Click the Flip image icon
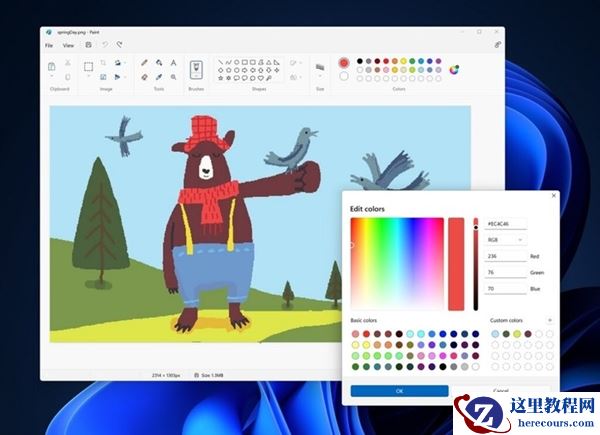 [x=117, y=77]
